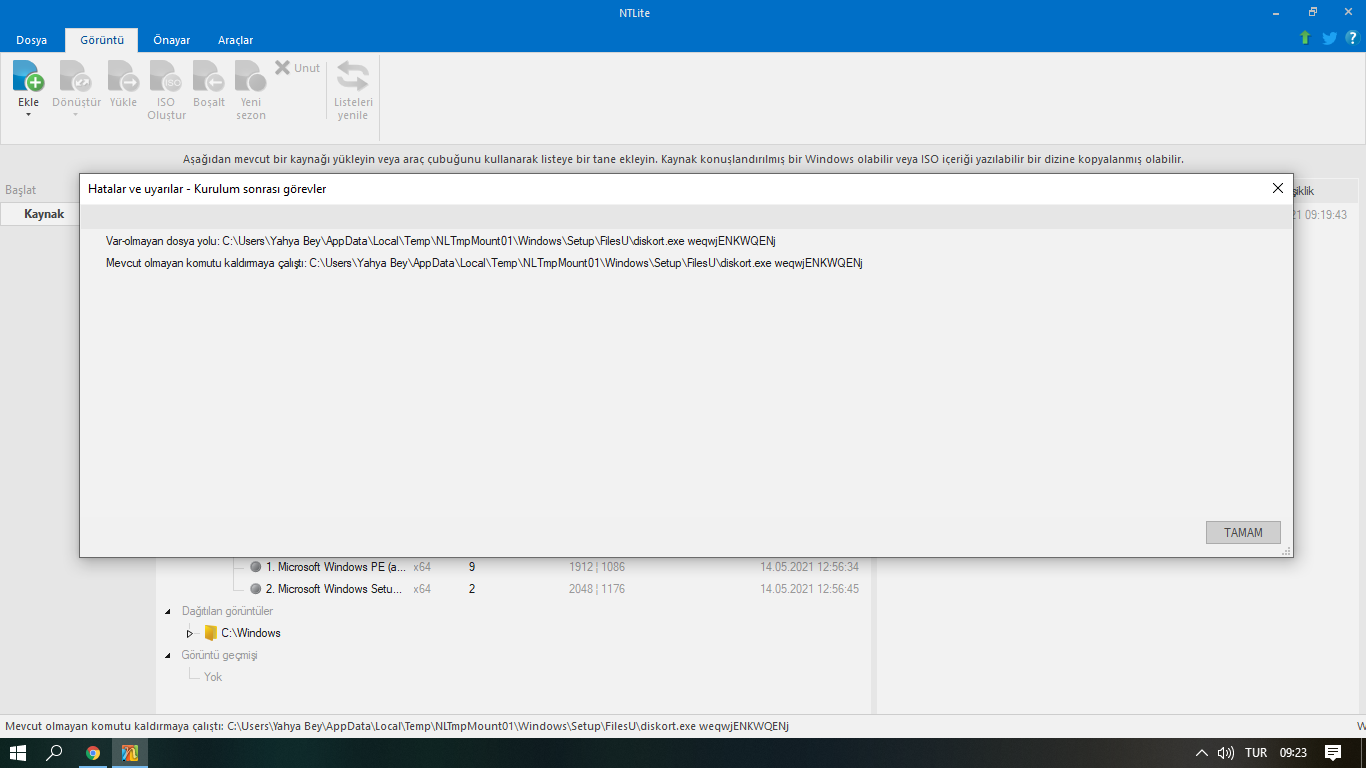This screenshot has height=768, width=1366.
Task: Open the Ekle dropdown arrow
Action: (x=28, y=114)
